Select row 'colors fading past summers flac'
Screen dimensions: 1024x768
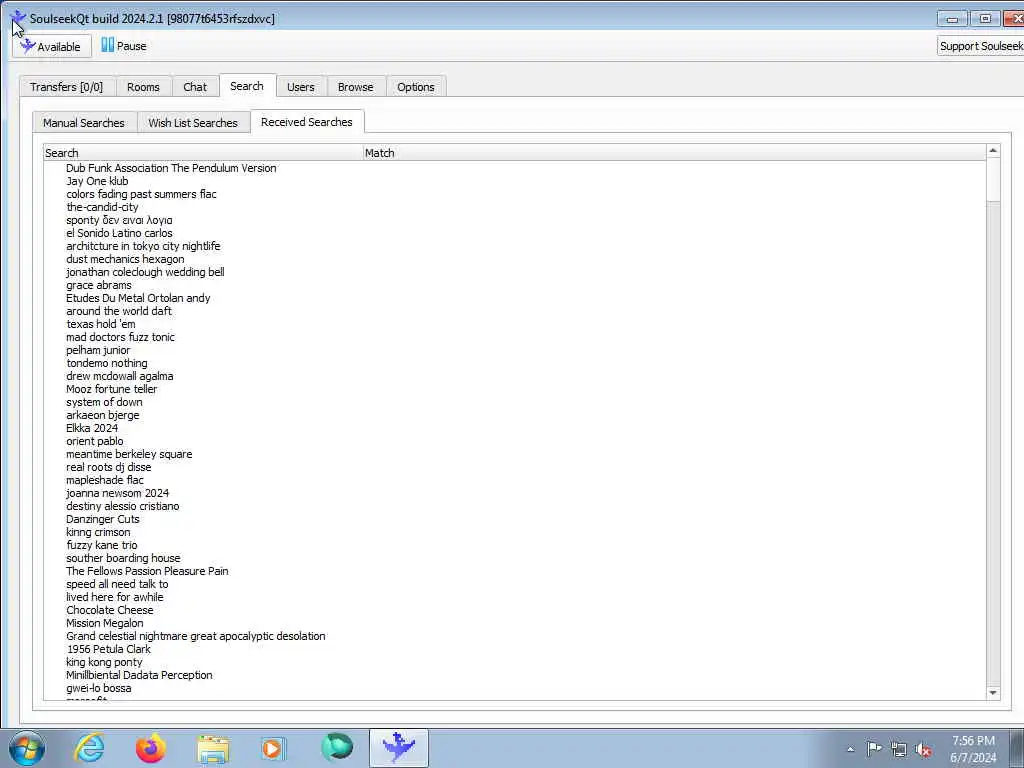141,194
